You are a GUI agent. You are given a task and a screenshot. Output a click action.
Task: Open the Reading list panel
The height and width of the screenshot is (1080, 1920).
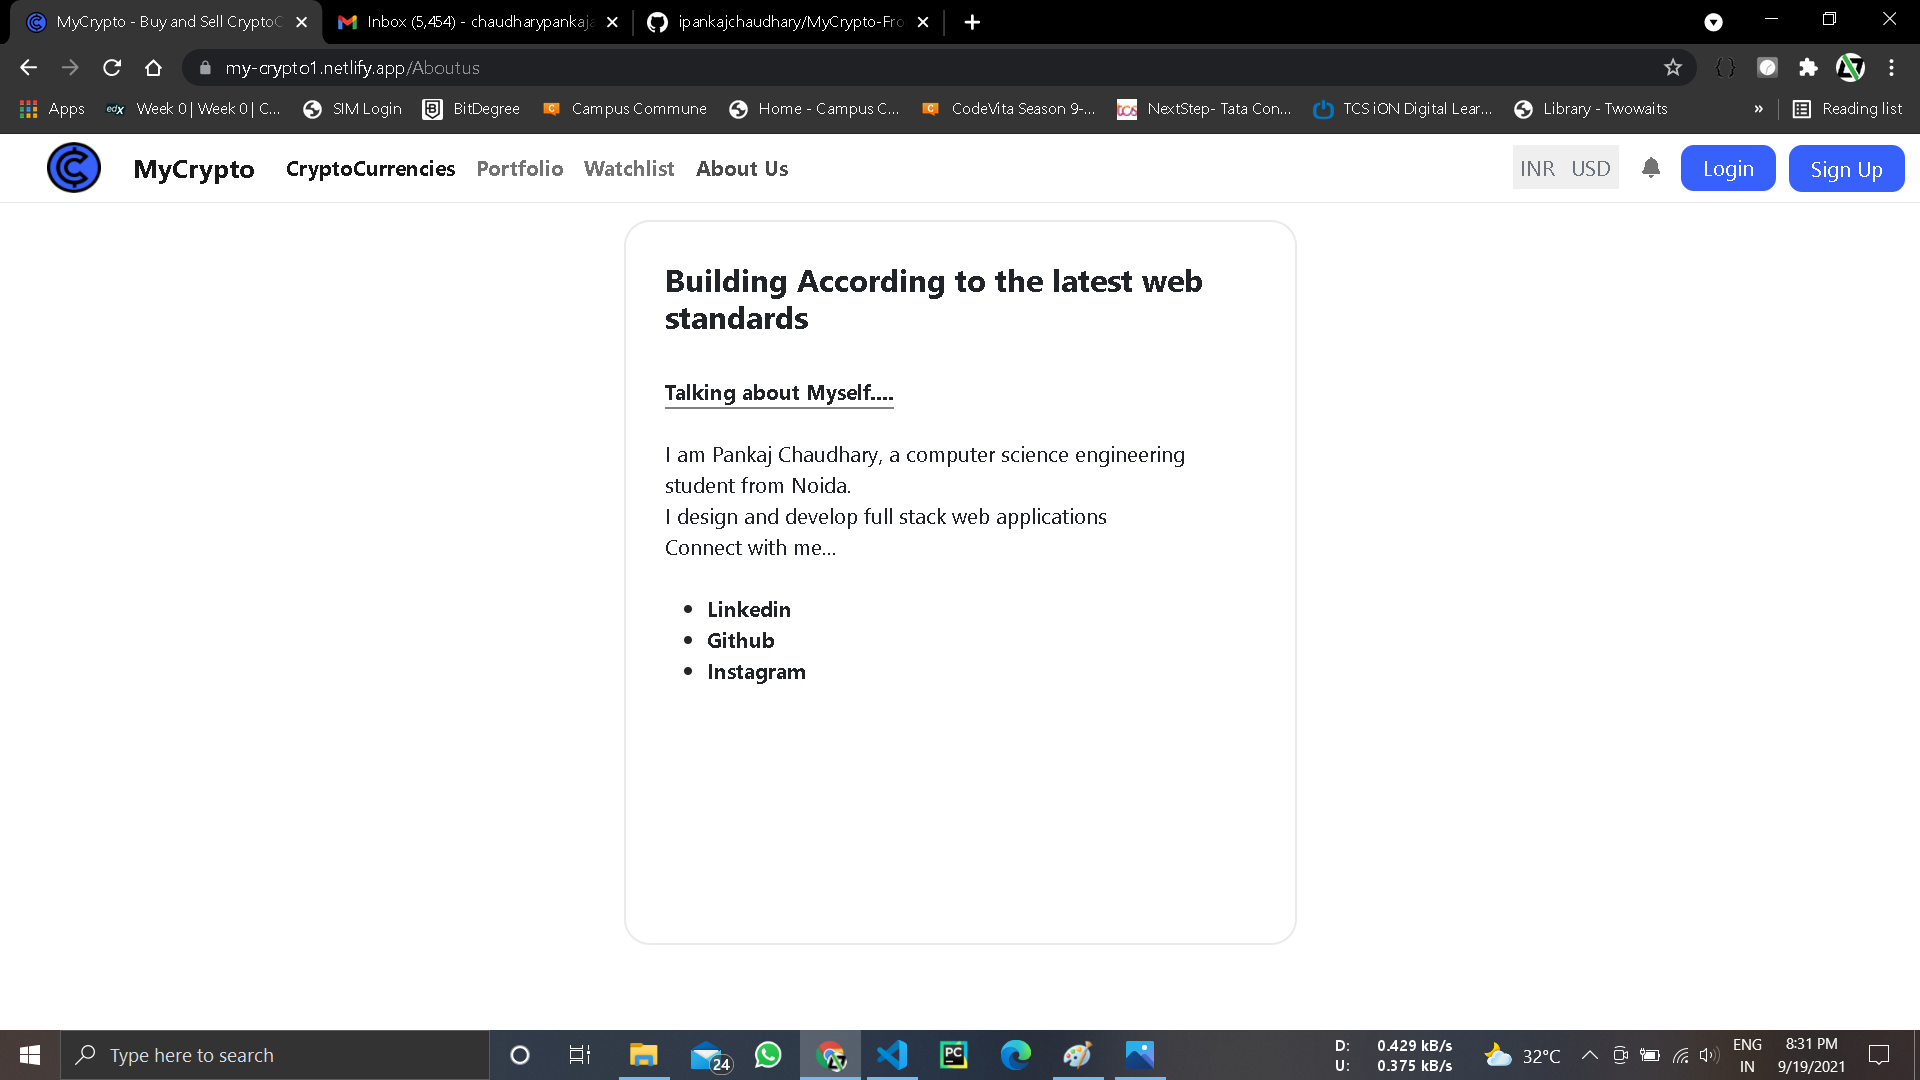pyautogui.click(x=1847, y=109)
